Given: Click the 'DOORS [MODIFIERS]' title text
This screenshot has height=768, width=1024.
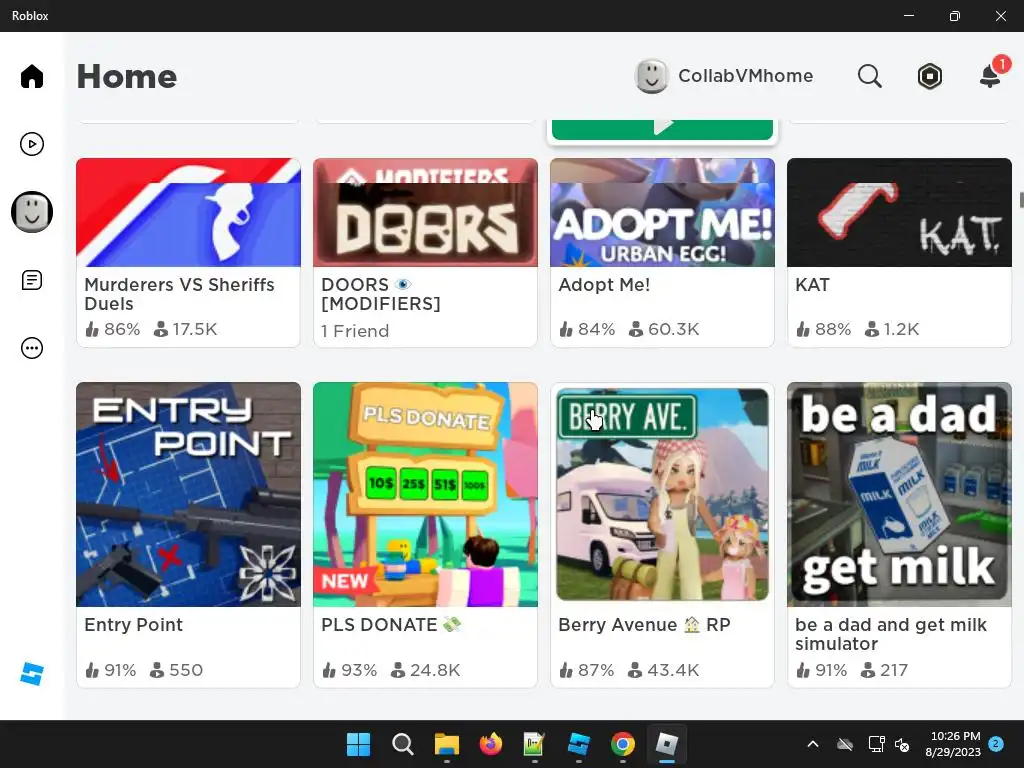Looking at the screenshot, I should coord(381,294).
